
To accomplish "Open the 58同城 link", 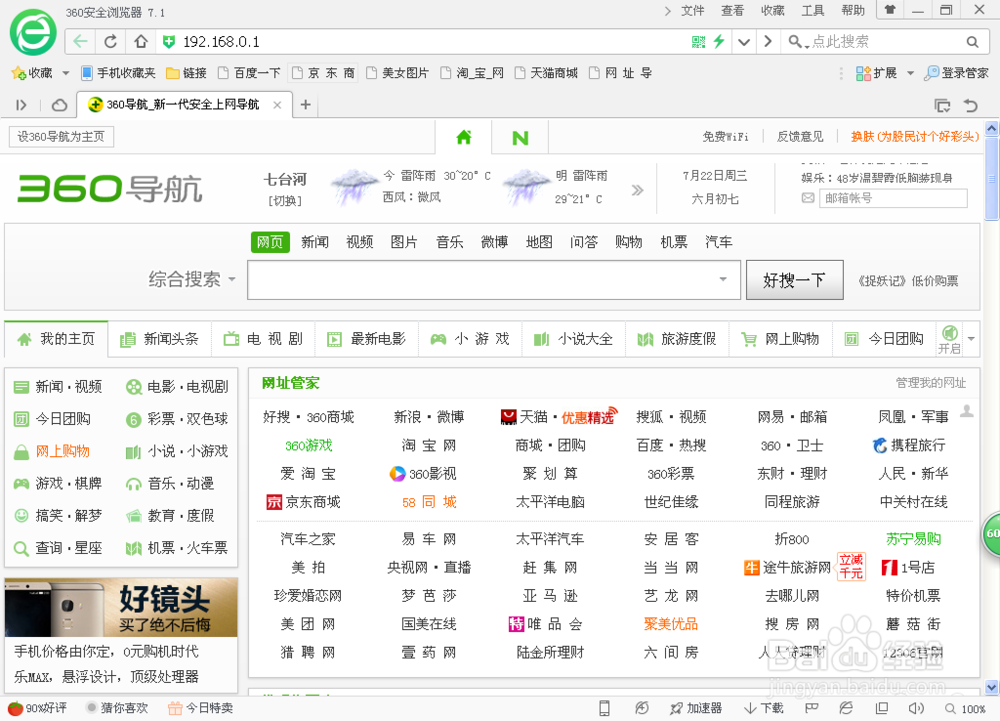I will (x=429, y=502).
